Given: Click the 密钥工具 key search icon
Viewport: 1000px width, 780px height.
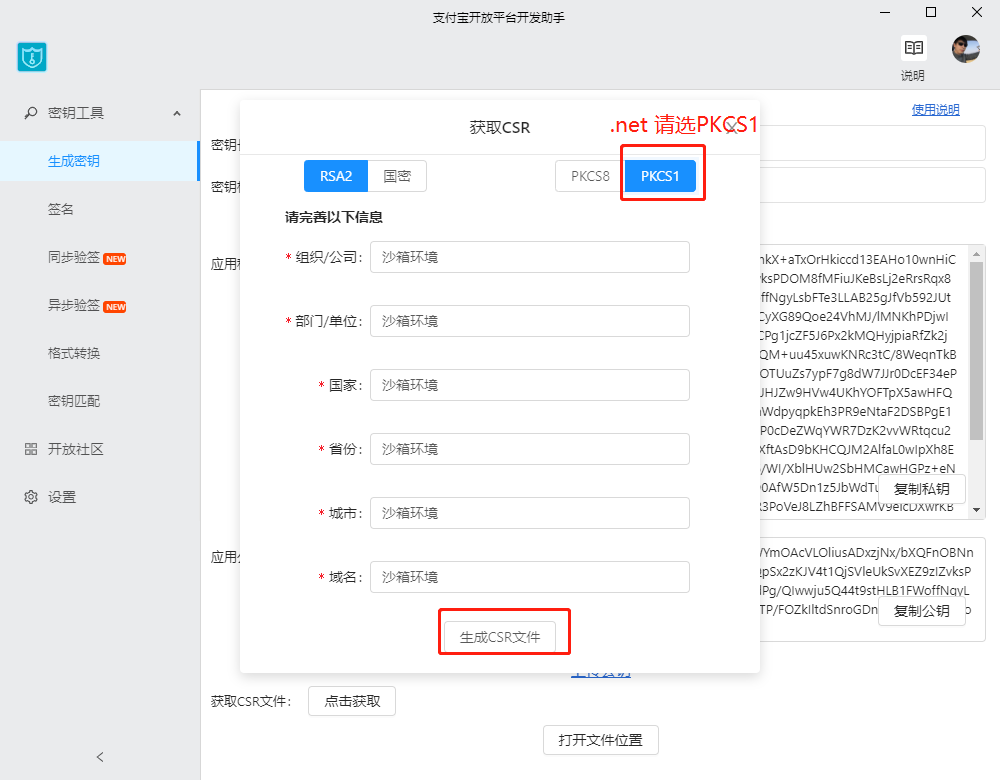Looking at the screenshot, I should pos(31,113).
